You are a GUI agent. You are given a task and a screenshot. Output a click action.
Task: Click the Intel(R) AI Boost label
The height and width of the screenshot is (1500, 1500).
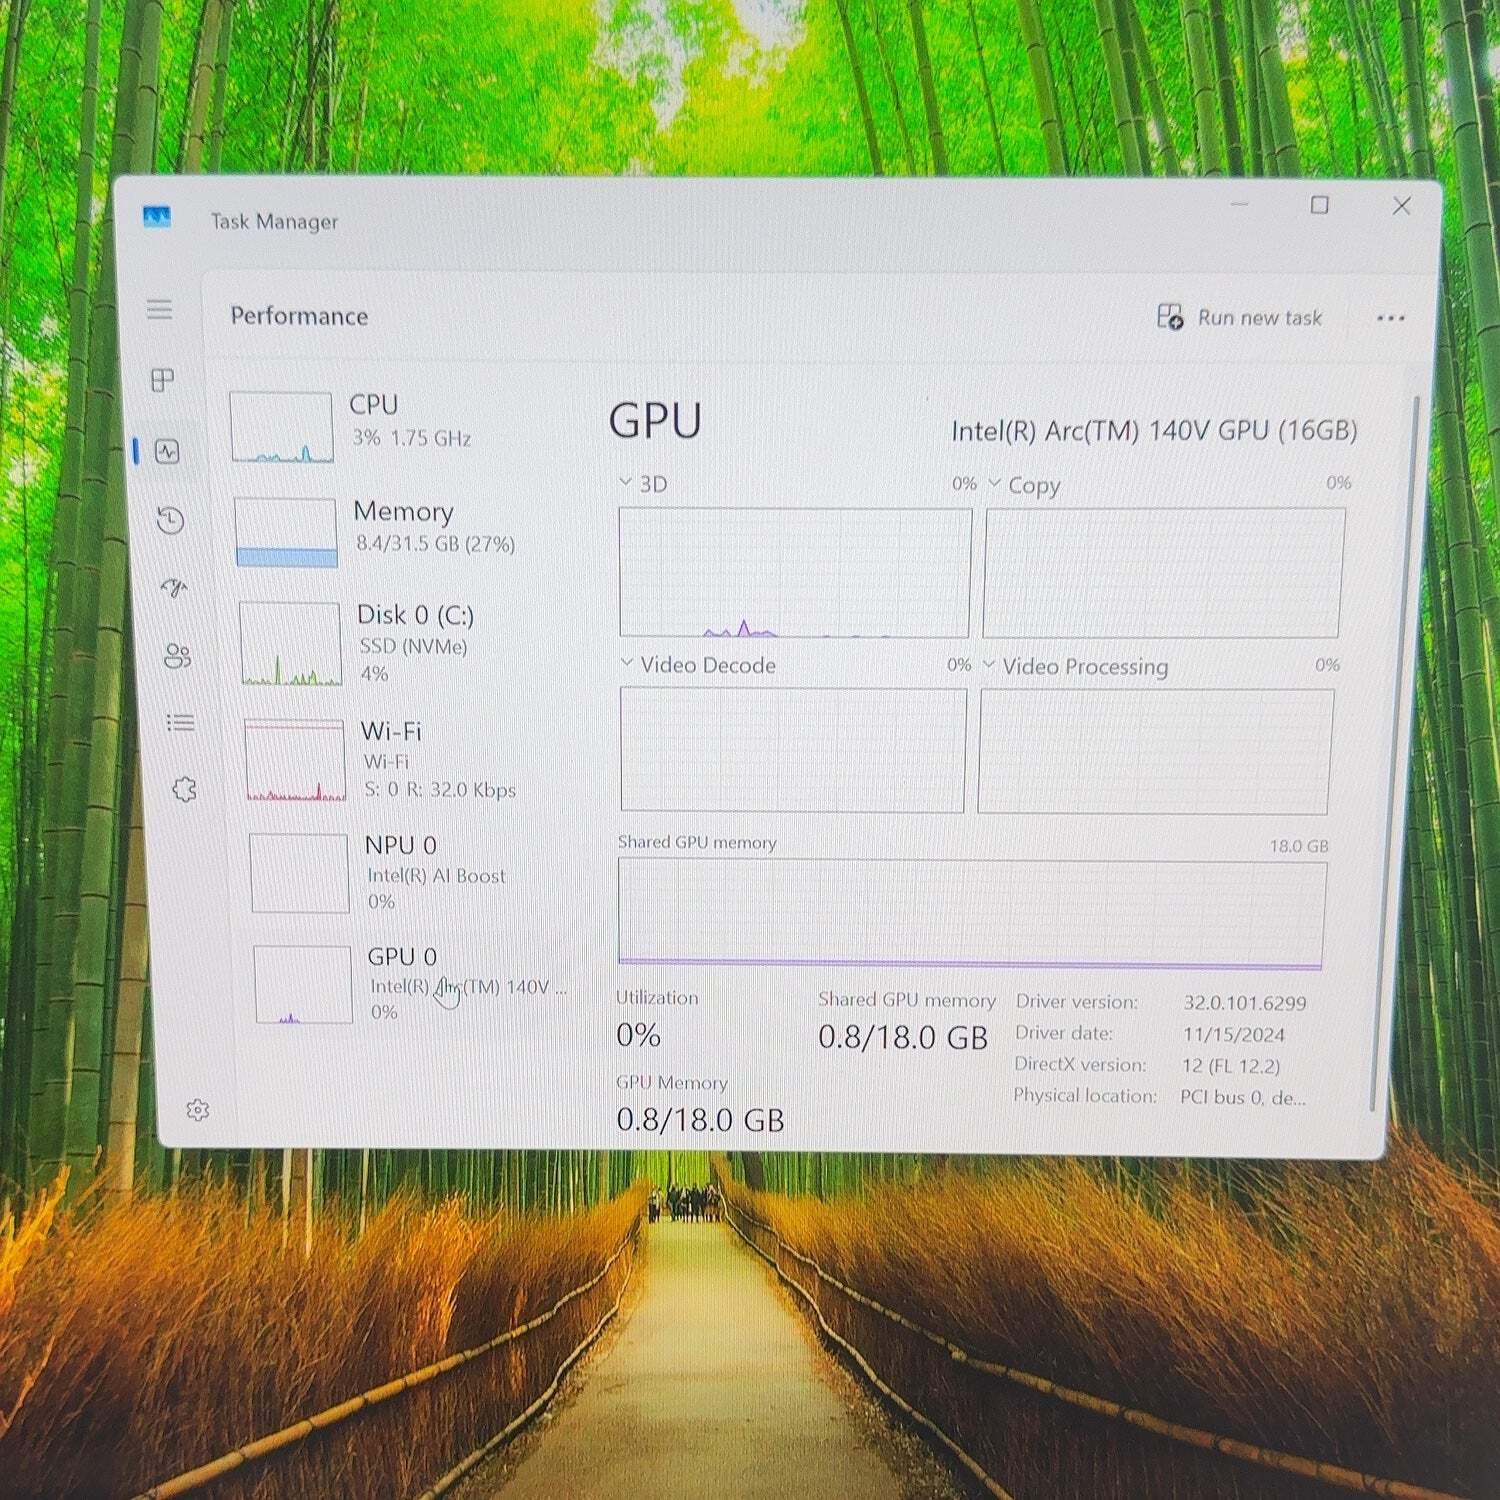point(436,876)
